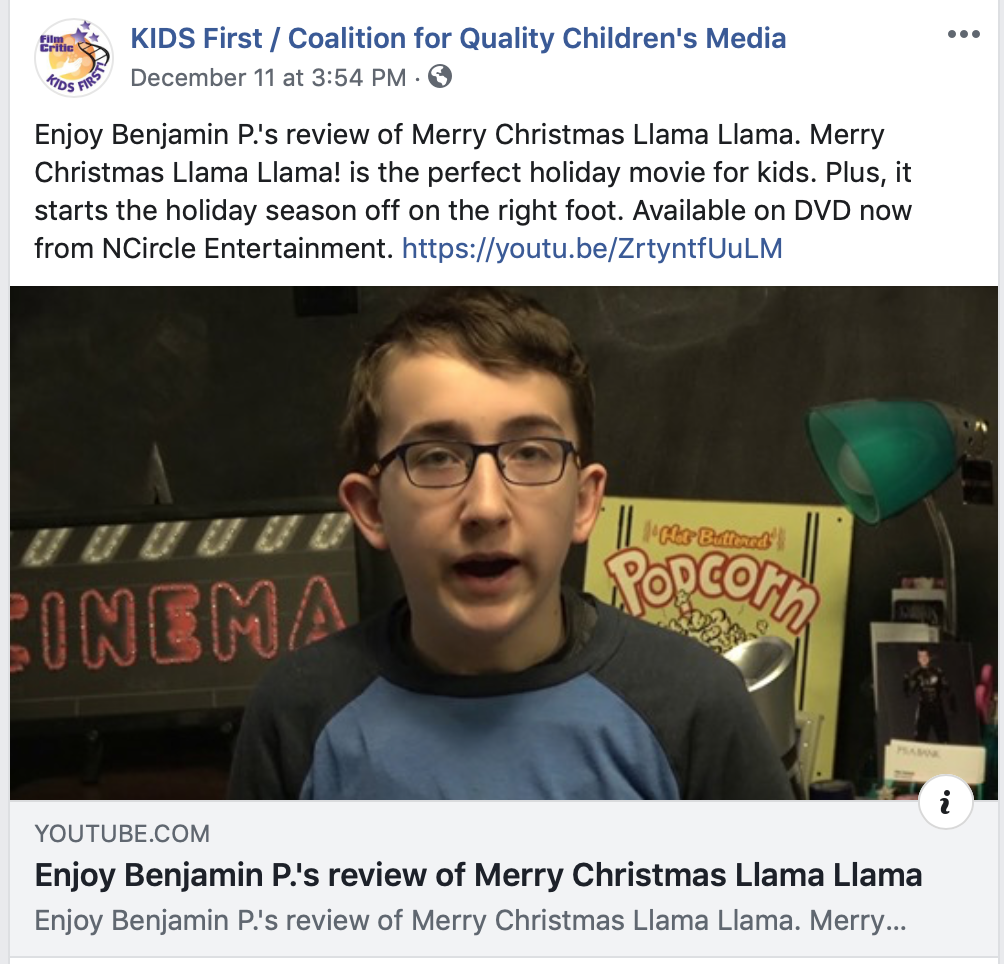Open the KIDS First / Coalition for Quality Children's Media page

[x=458, y=38]
